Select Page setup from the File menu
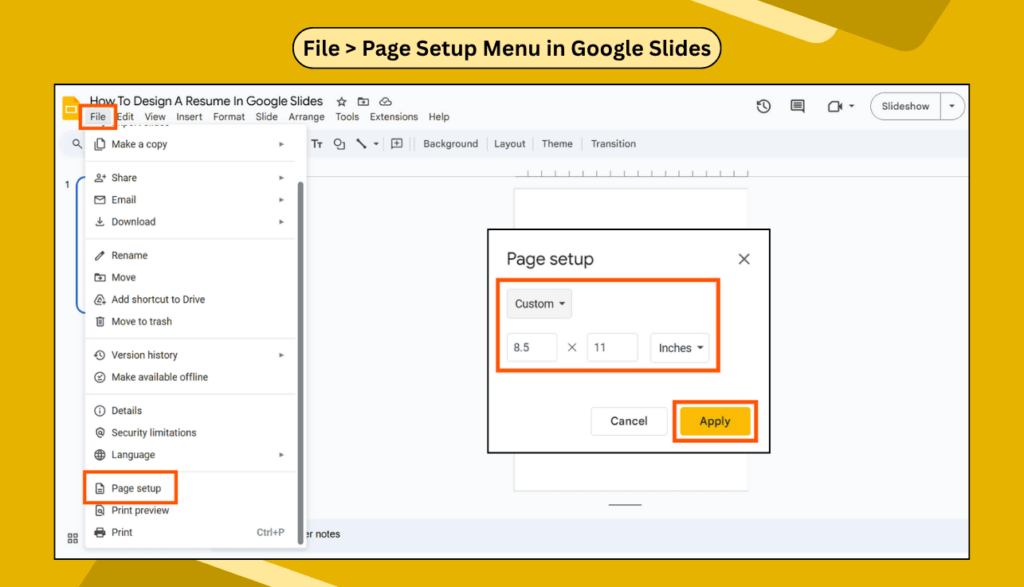1024x587 pixels. click(x=131, y=487)
